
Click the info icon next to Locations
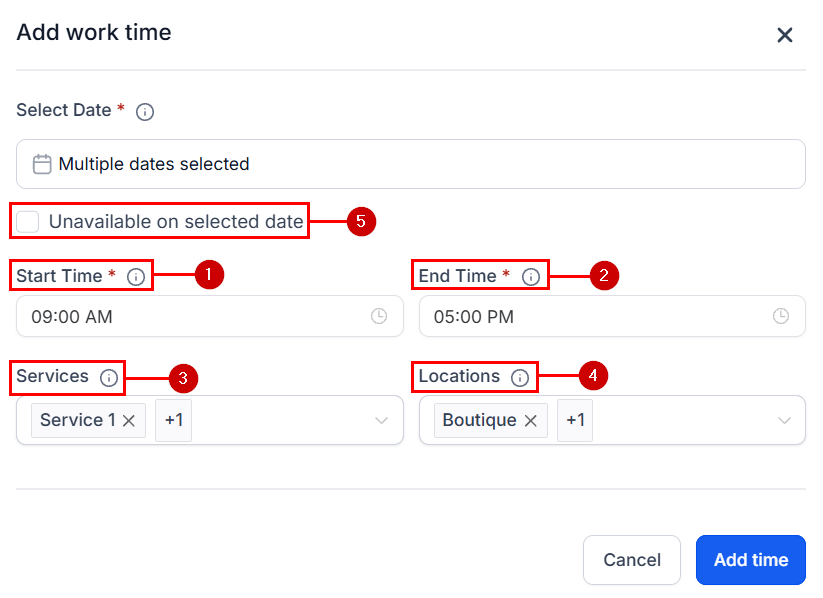(518, 377)
